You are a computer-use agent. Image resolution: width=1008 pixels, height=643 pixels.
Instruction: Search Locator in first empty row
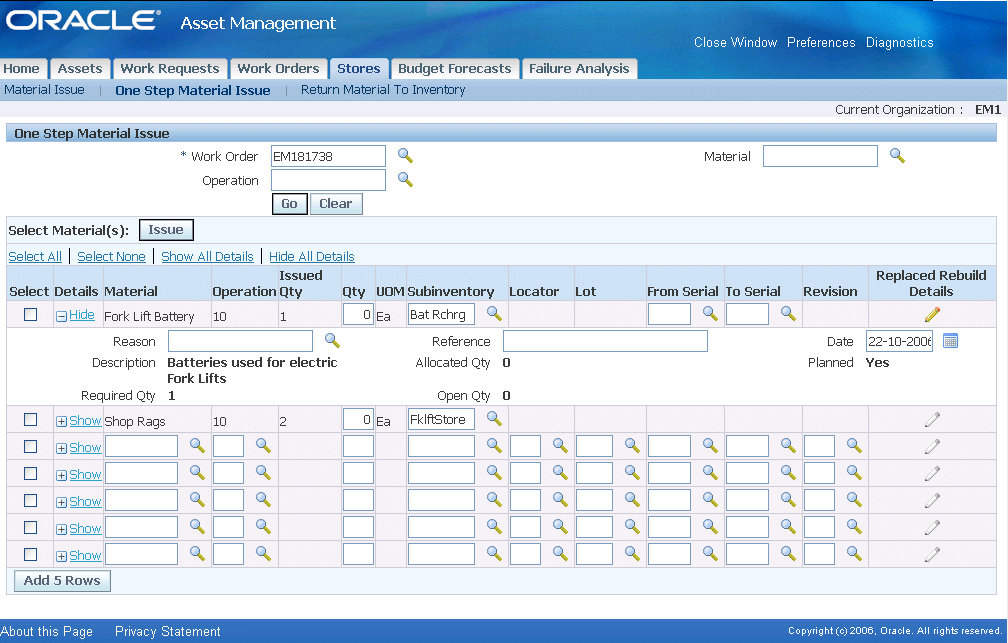pyautogui.click(x=560, y=446)
